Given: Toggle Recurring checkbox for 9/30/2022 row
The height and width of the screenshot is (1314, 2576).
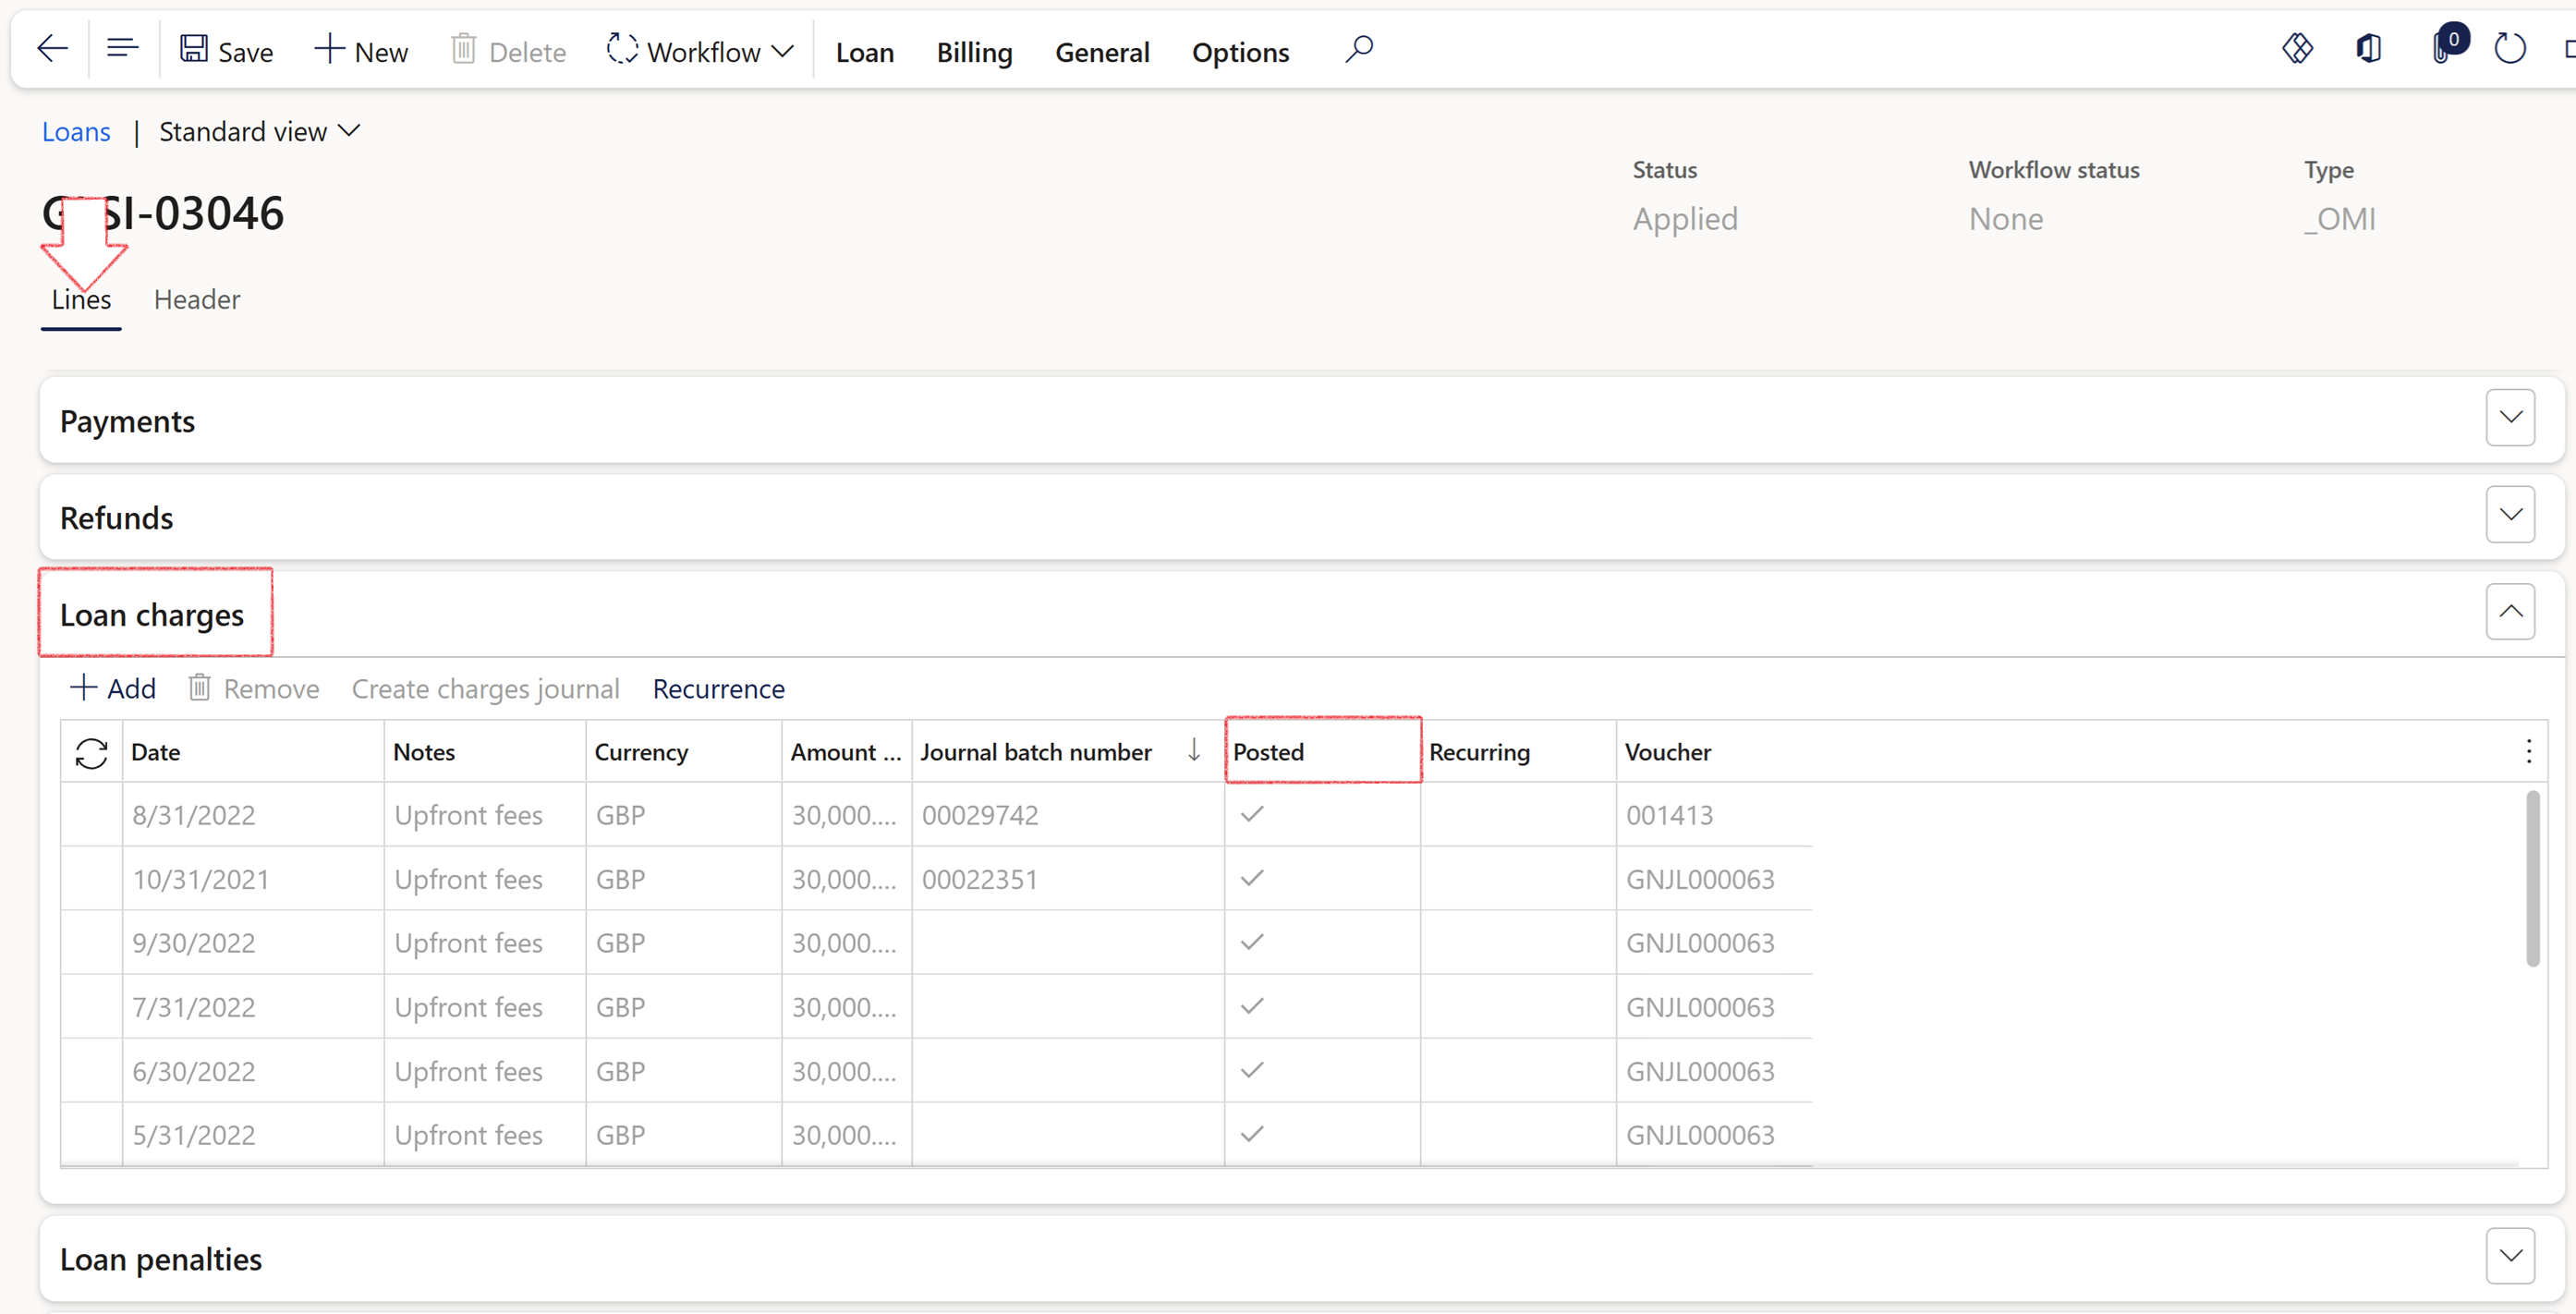Looking at the screenshot, I should [1447, 943].
